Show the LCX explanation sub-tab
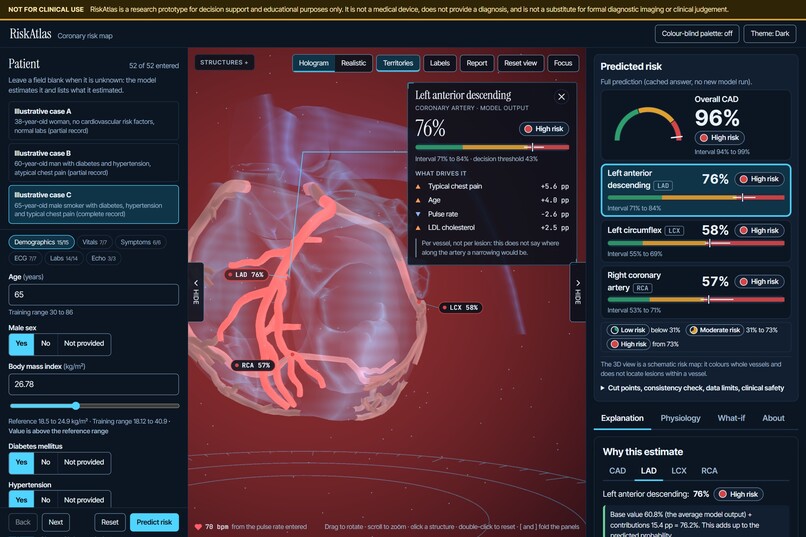Viewport: 806px width, 537px height. [679, 471]
